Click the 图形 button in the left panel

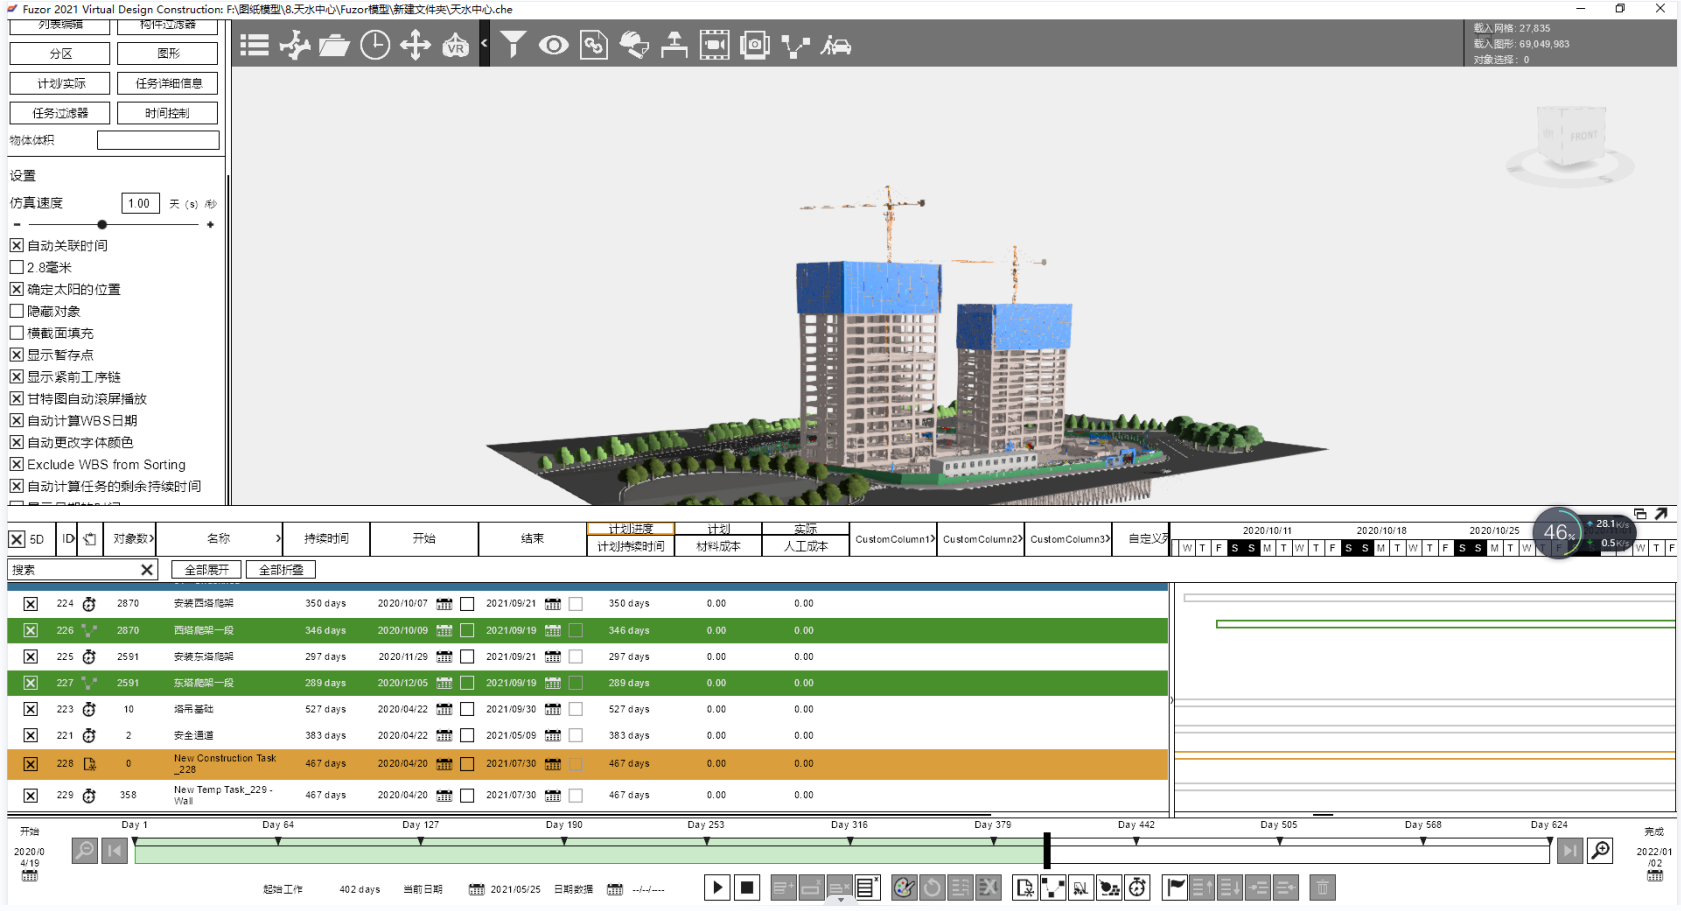168,54
